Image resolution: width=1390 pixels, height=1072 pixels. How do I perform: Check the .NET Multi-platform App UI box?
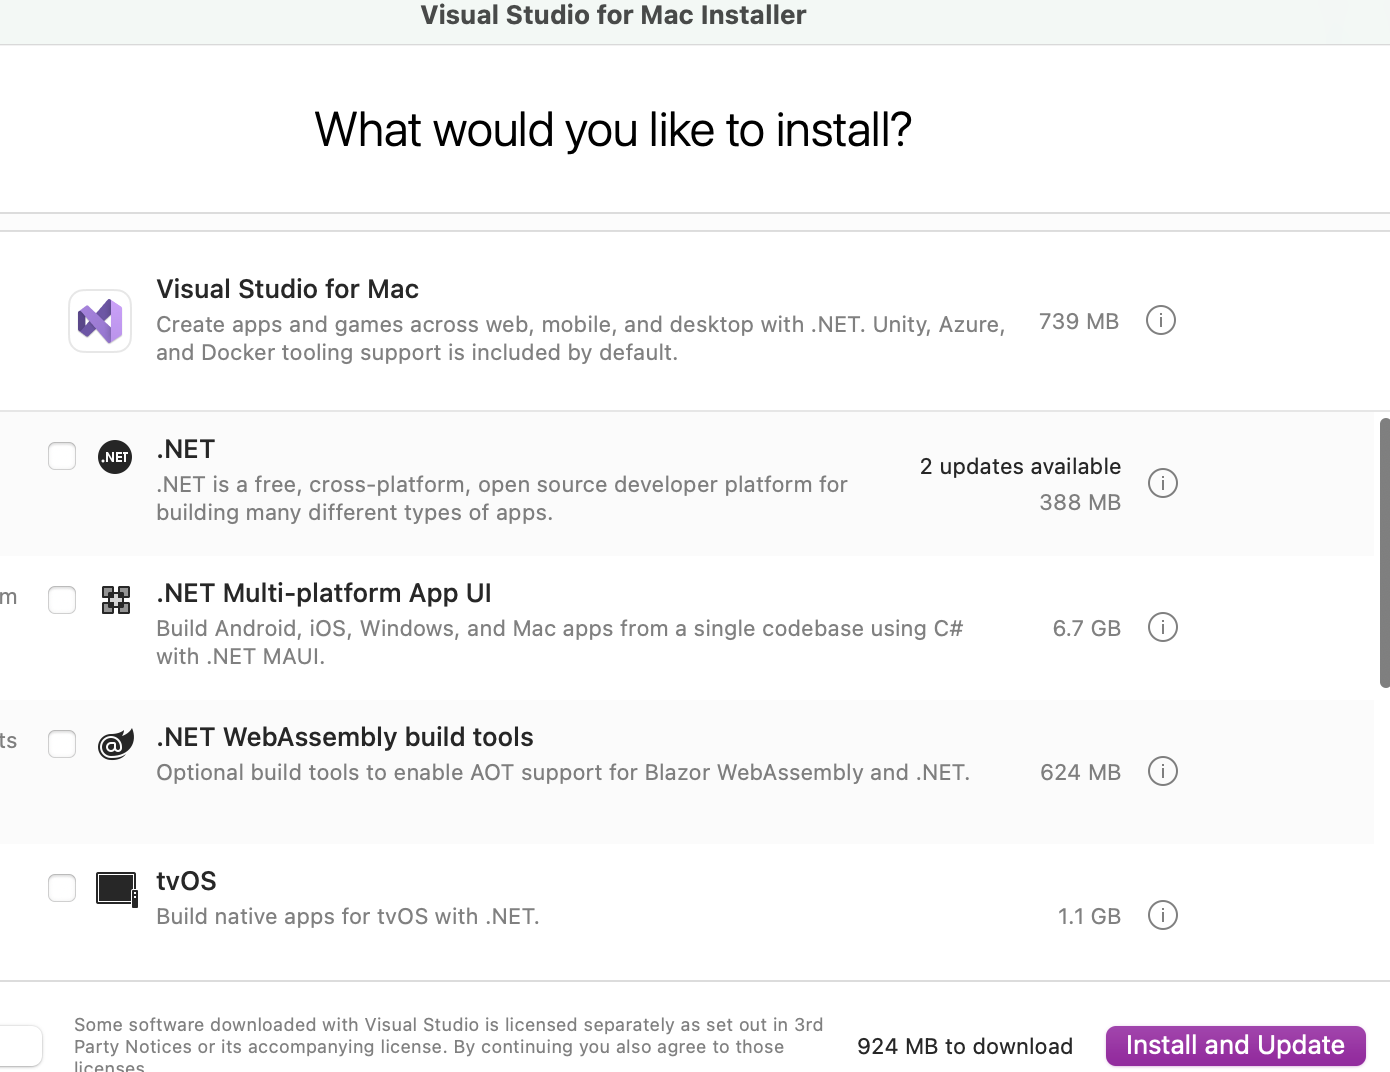coord(62,600)
